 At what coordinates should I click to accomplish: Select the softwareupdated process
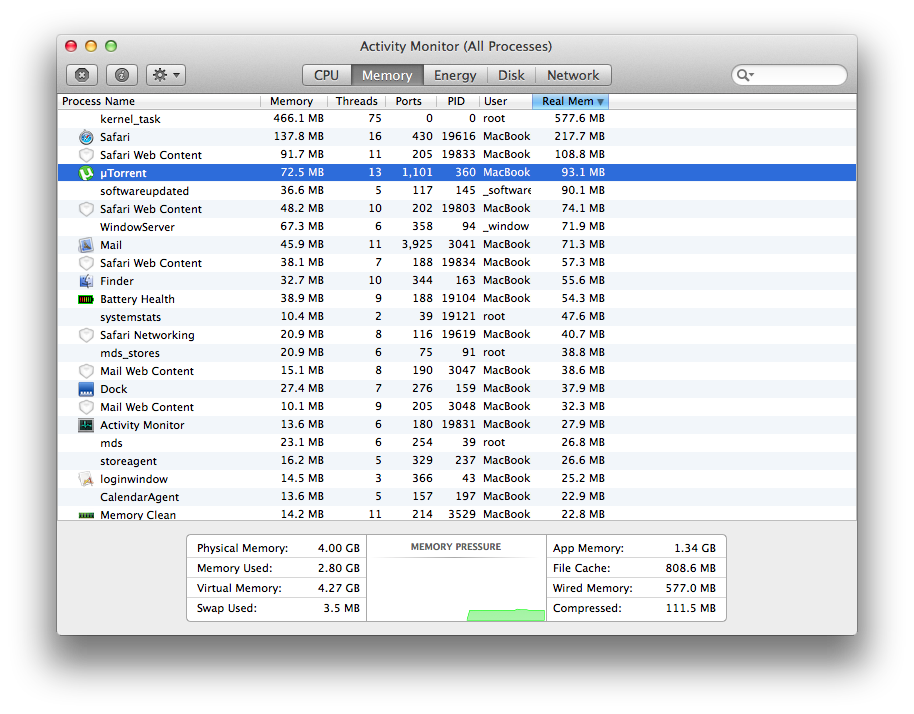(457, 191)
